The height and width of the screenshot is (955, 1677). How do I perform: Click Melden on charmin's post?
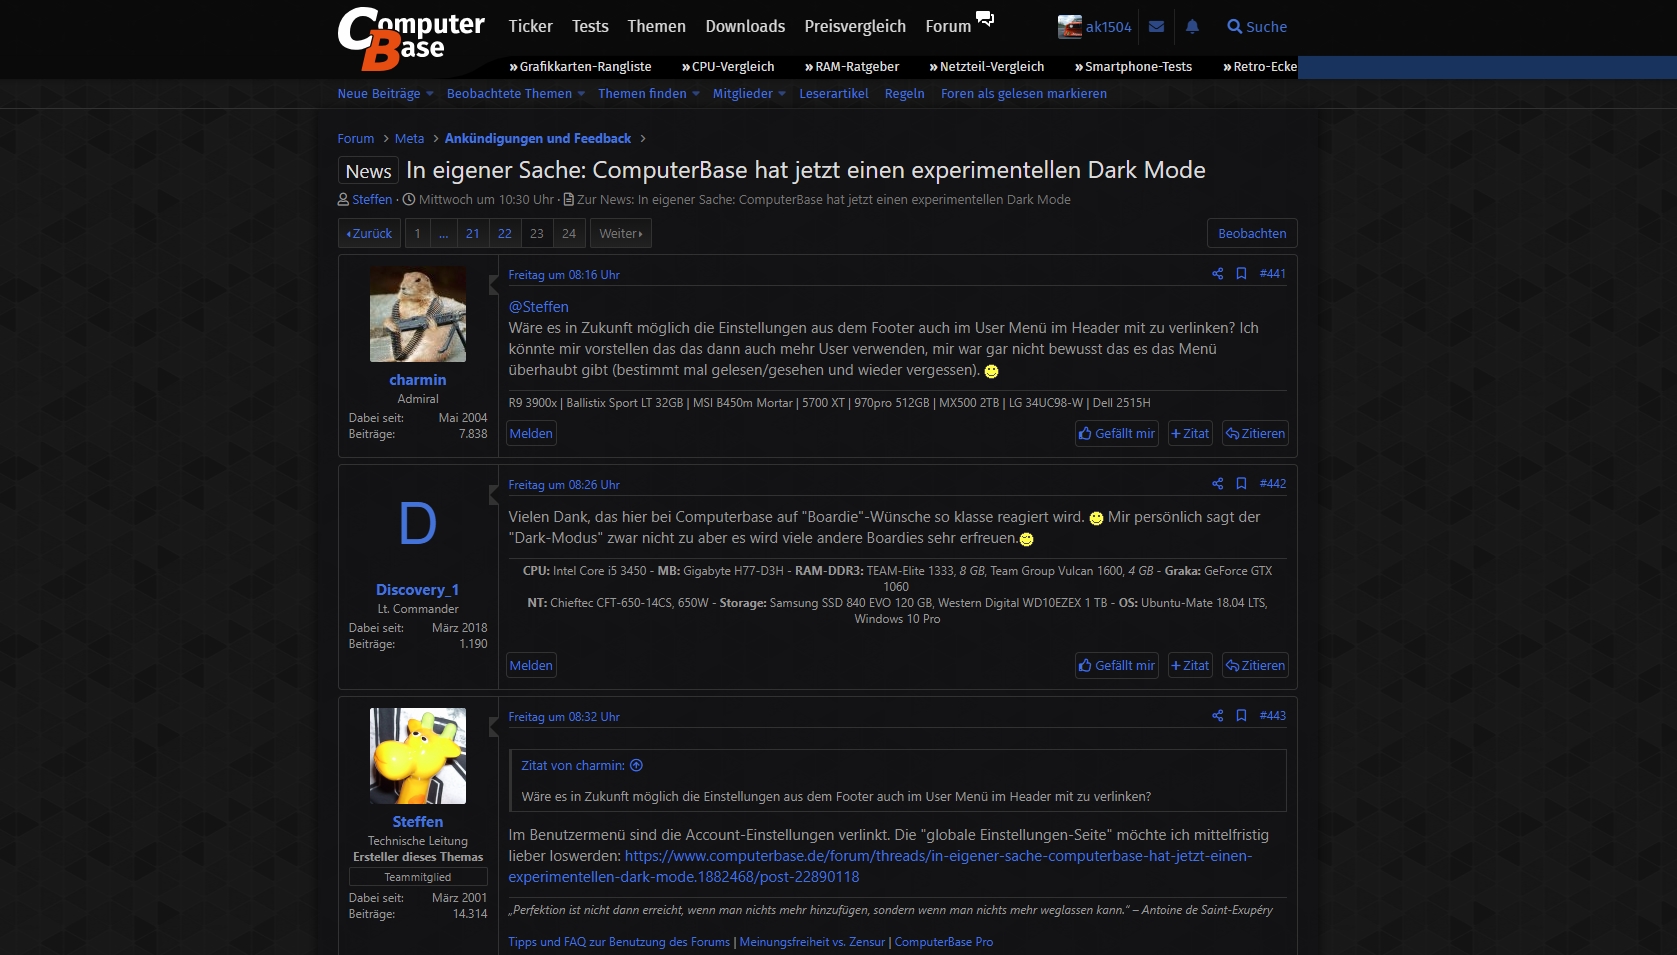pos(531,434)
